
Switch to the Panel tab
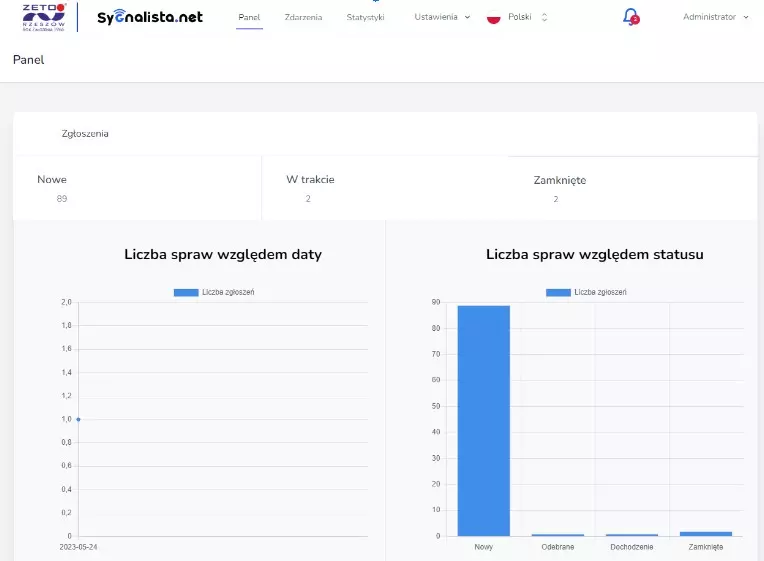click(x=249, y=17)
